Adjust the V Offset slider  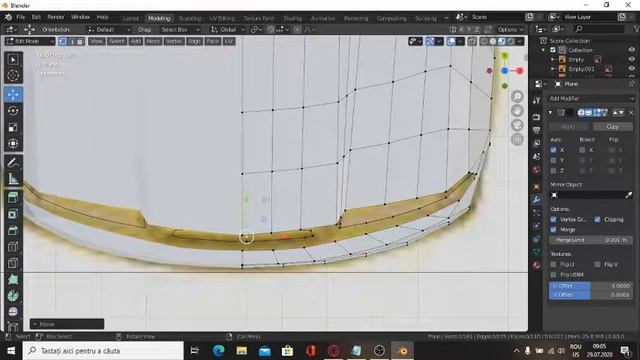[x=591, y=294]
